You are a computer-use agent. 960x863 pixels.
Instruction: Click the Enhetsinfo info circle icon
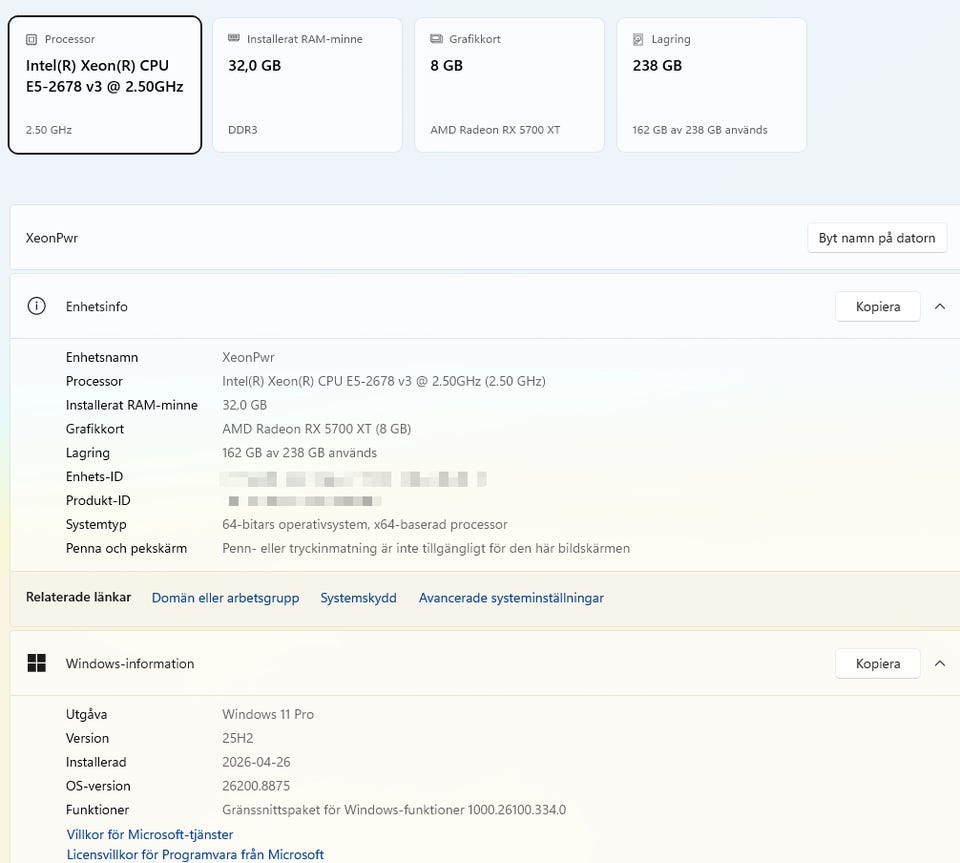[37, 306]
